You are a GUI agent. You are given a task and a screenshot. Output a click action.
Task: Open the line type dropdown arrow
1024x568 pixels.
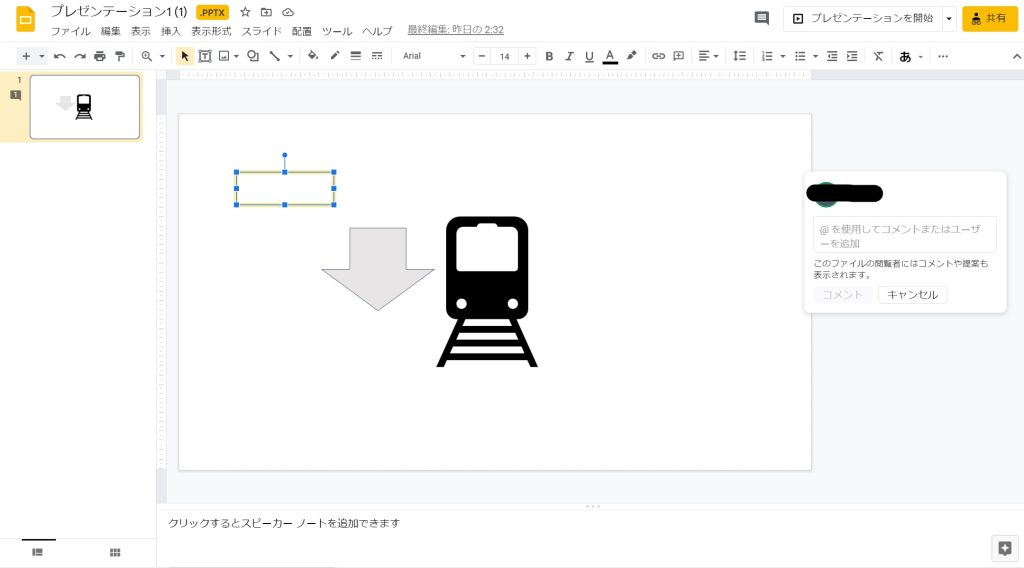(x=290, y=56)
